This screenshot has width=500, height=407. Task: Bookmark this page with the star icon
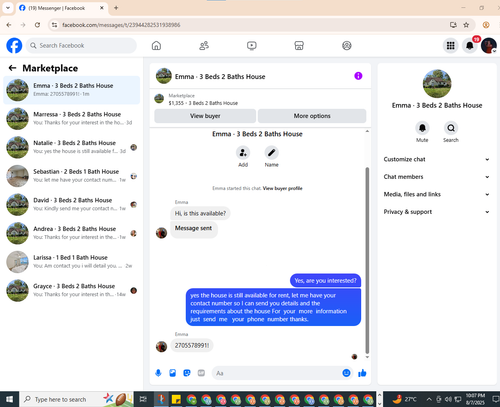click(466, 25)
